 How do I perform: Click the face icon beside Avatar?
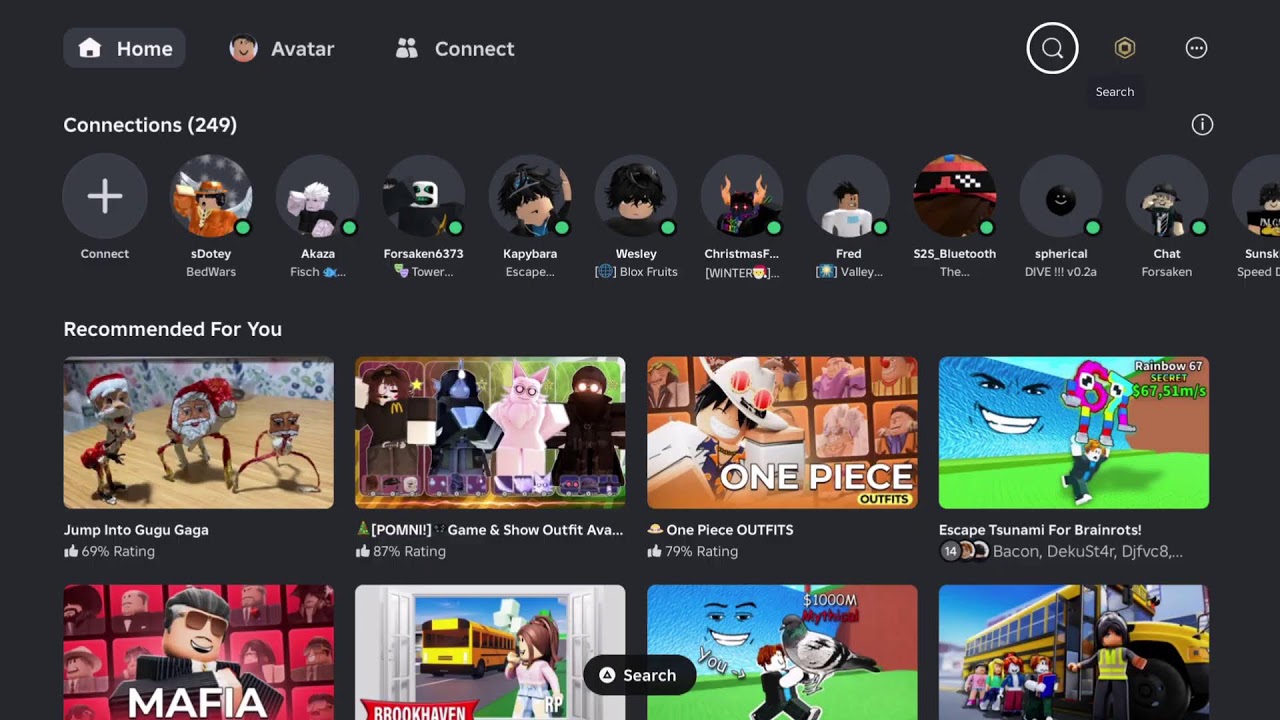[x=244, y=48]
